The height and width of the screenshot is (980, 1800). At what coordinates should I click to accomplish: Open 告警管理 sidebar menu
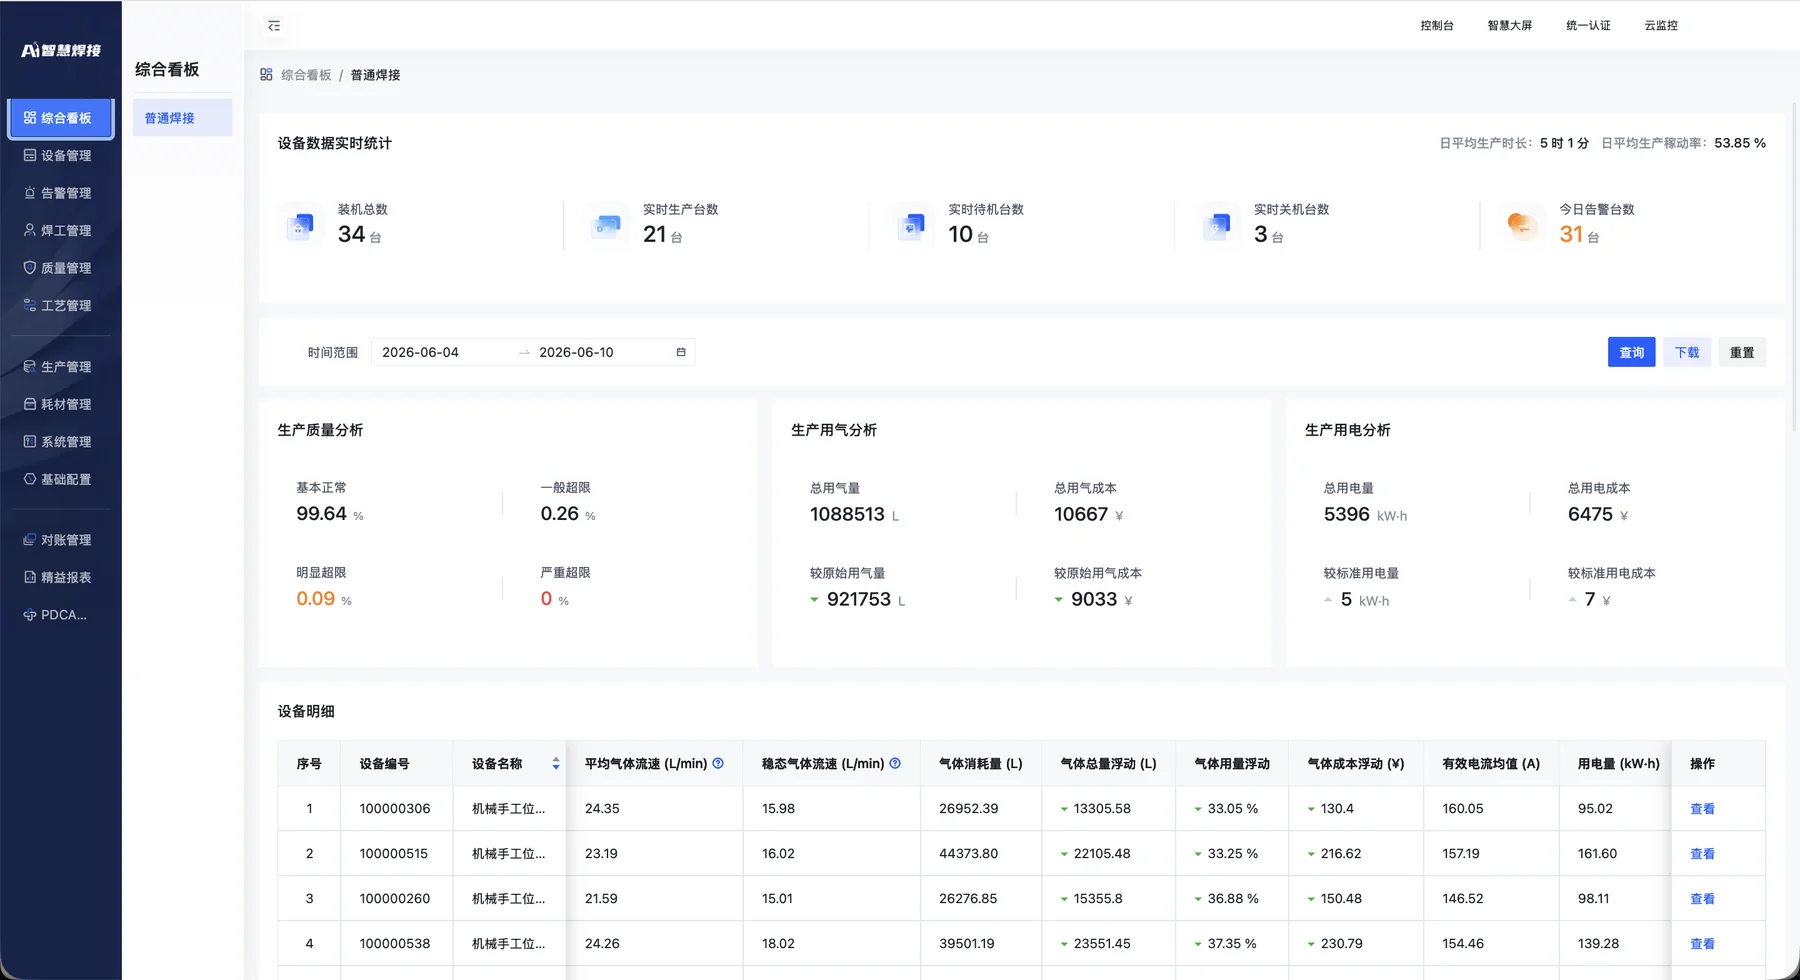pyautogui.click(x=61, y=193)
